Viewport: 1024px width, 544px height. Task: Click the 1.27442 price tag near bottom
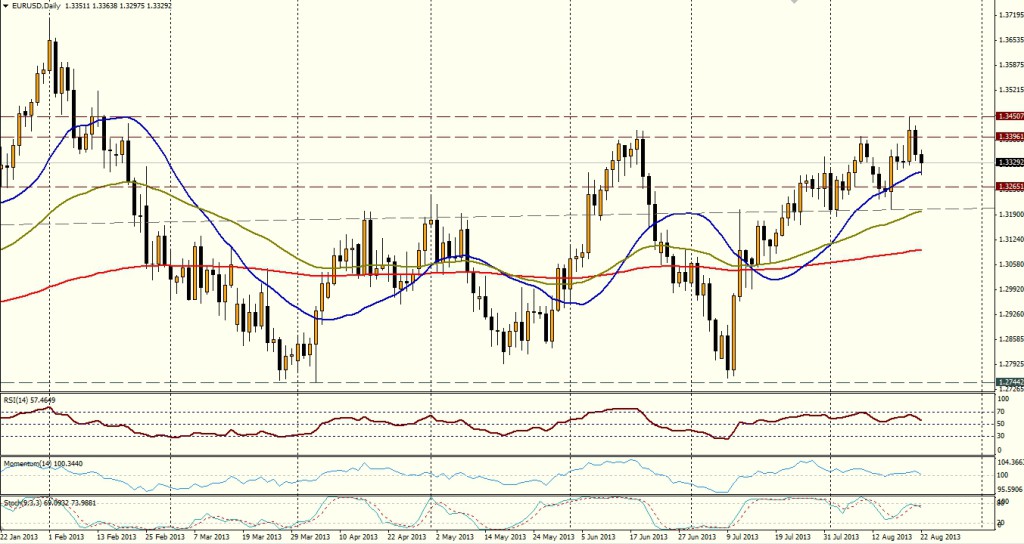[x=1008, y=382]
